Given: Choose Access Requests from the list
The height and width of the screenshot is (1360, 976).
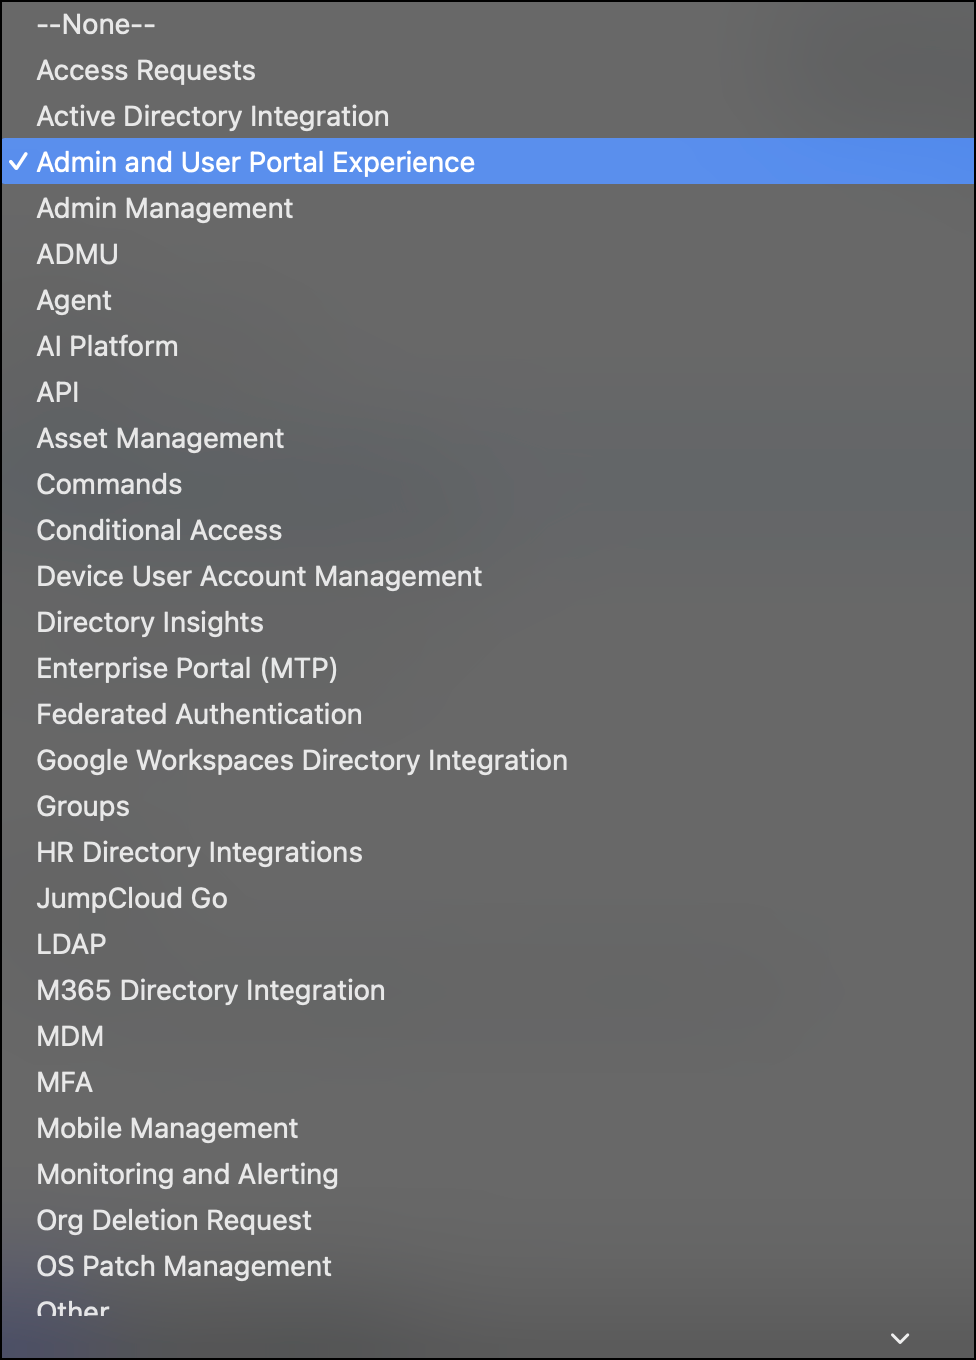Looking at the screenshot, I should point(146,70).
